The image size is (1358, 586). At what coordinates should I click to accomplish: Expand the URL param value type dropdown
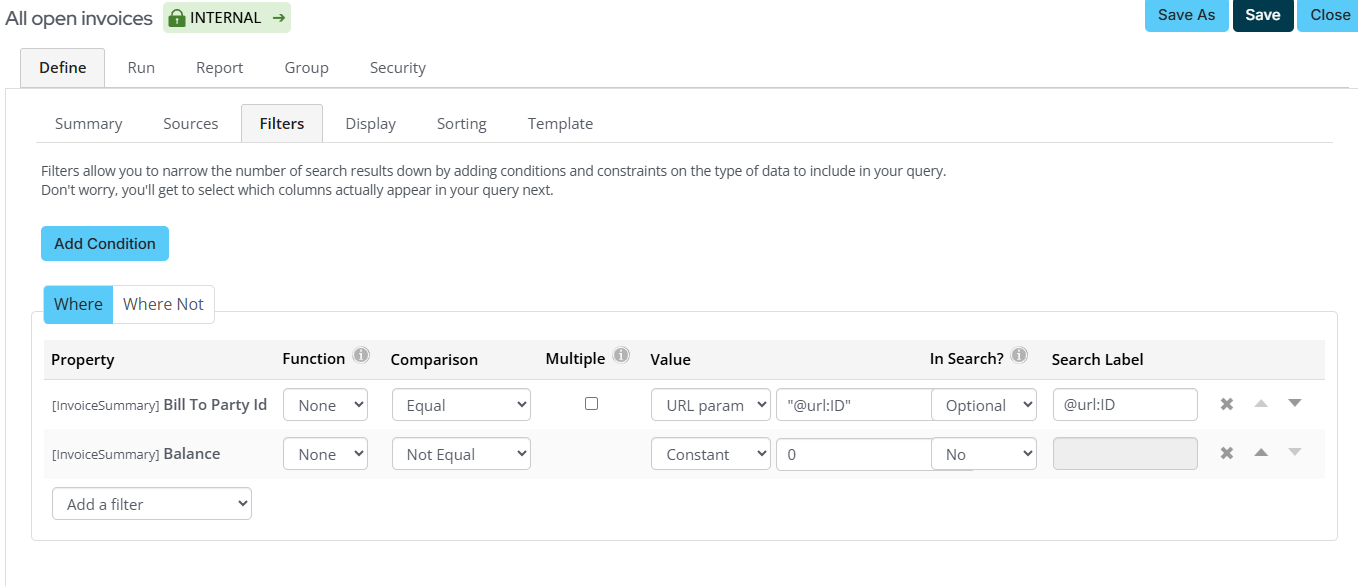point(710,405)
